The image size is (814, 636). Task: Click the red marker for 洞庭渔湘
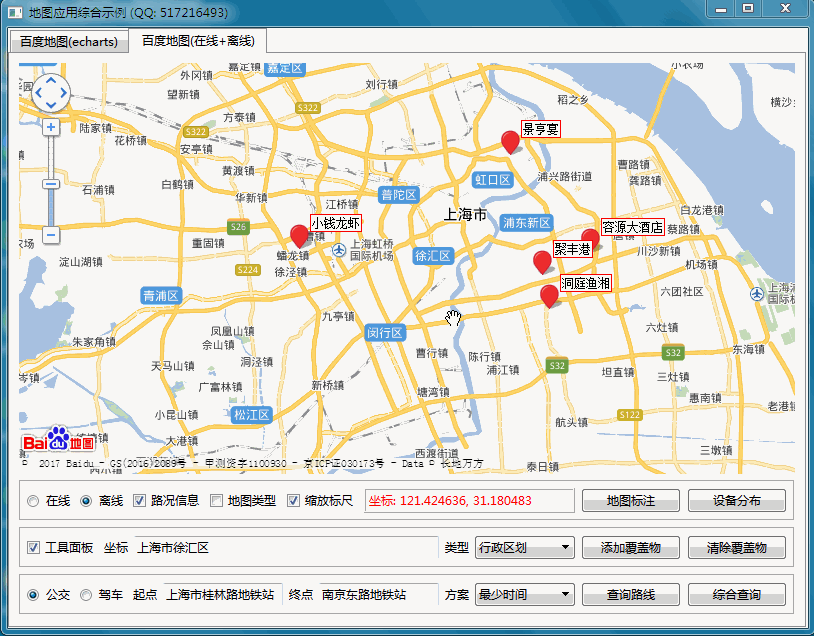[549, 296]
